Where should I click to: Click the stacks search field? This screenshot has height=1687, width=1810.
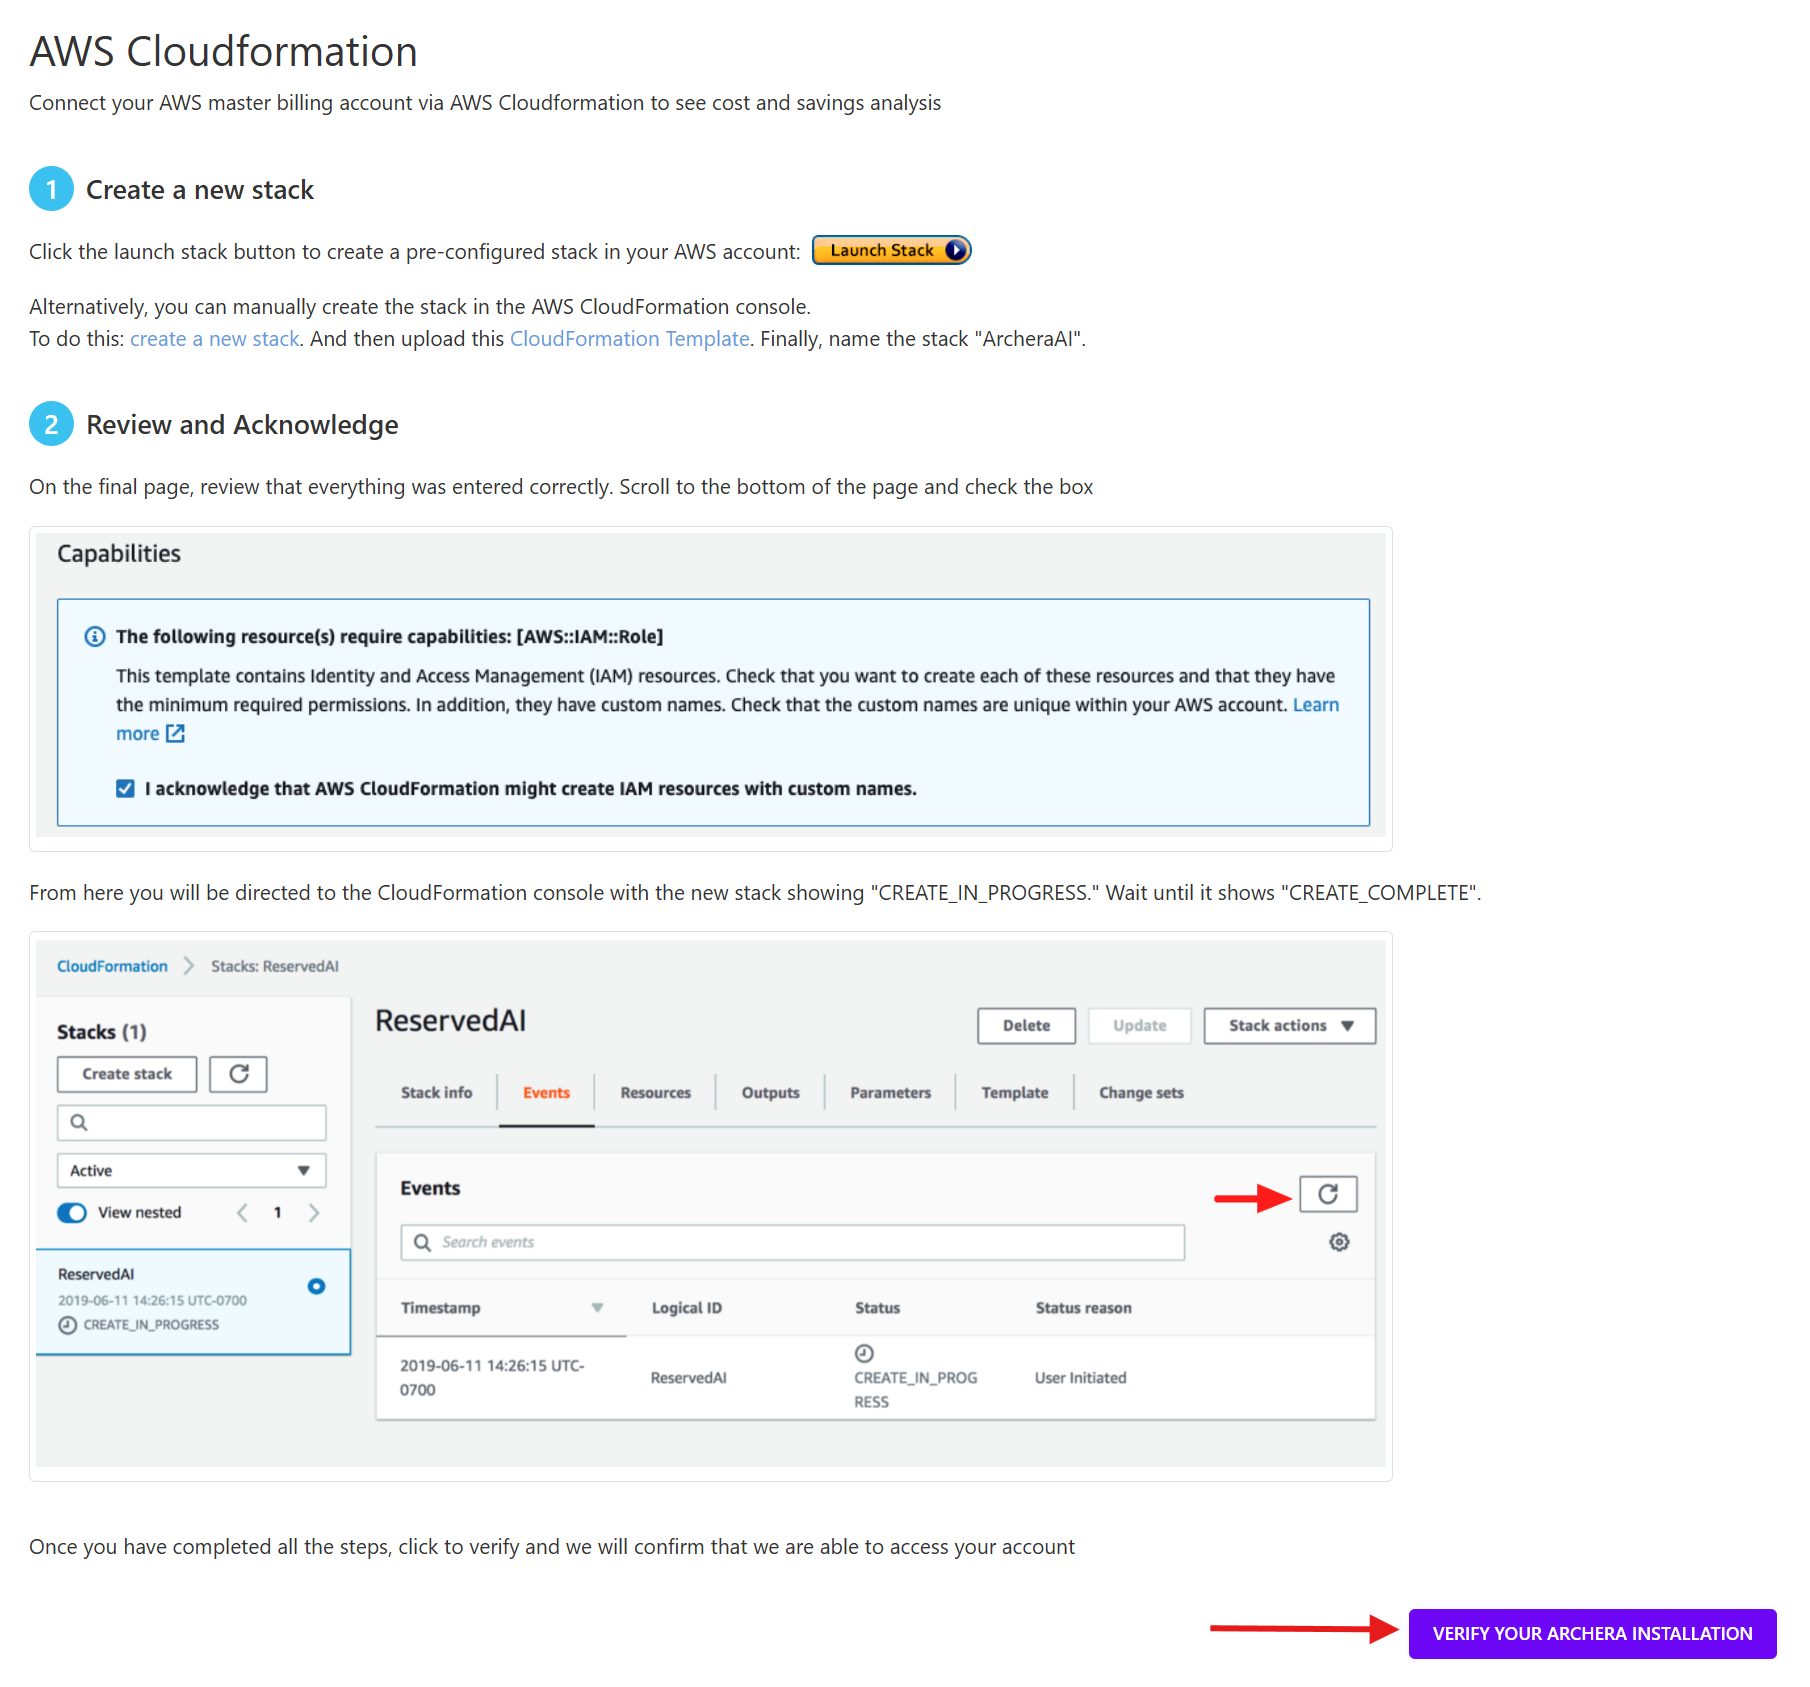coord(192,1123)
